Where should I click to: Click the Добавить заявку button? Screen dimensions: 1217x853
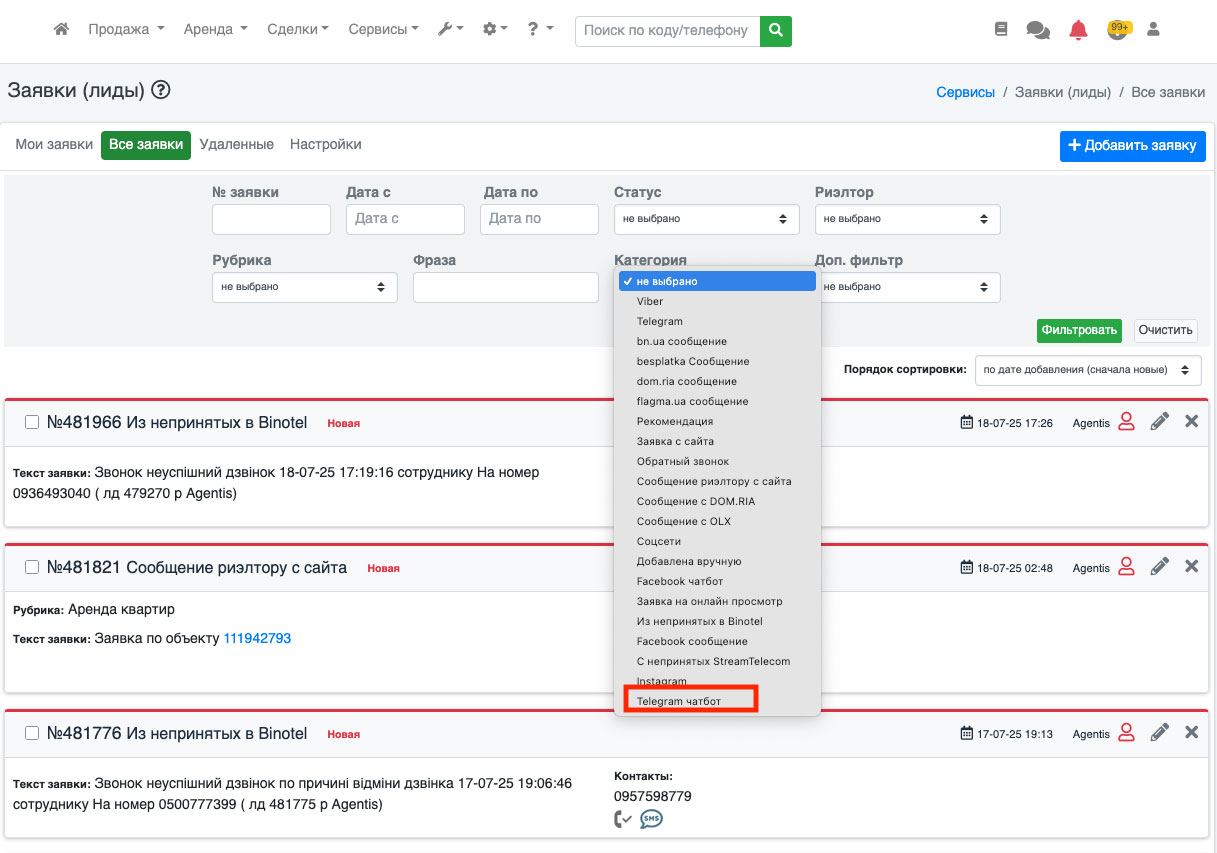click(1132, 146)
